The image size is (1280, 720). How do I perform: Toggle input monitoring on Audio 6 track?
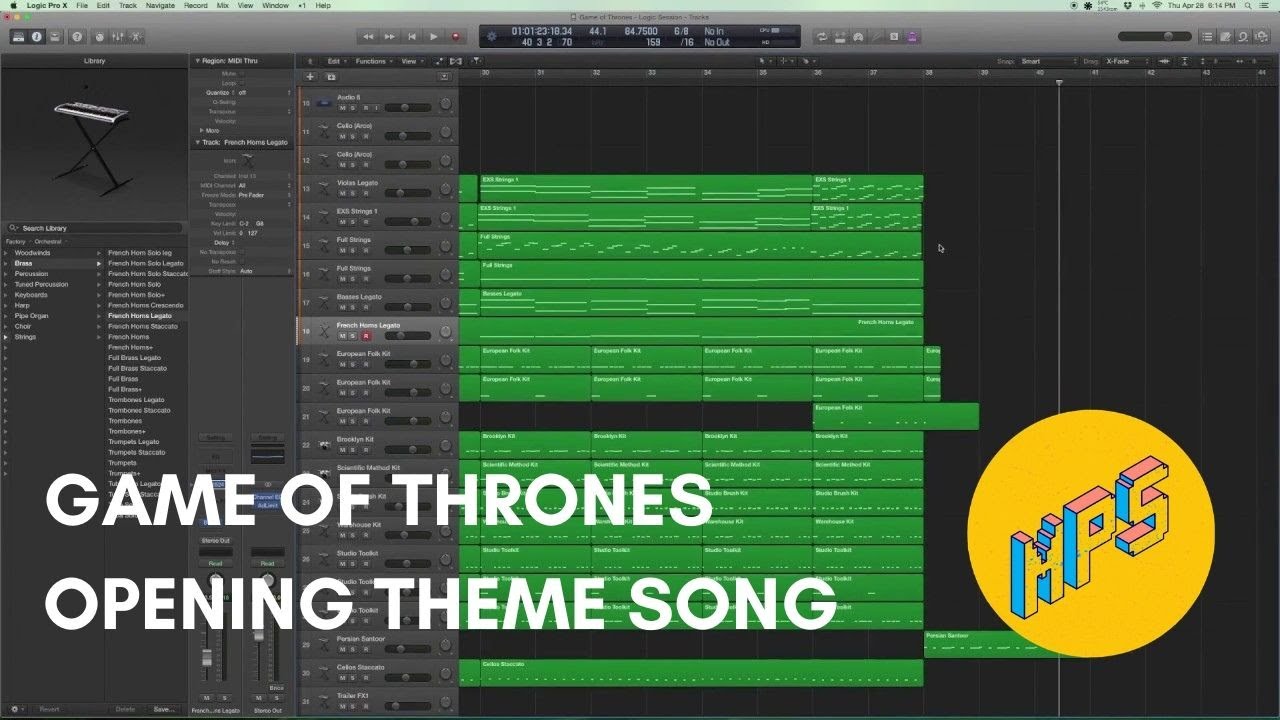pos(377,107)
